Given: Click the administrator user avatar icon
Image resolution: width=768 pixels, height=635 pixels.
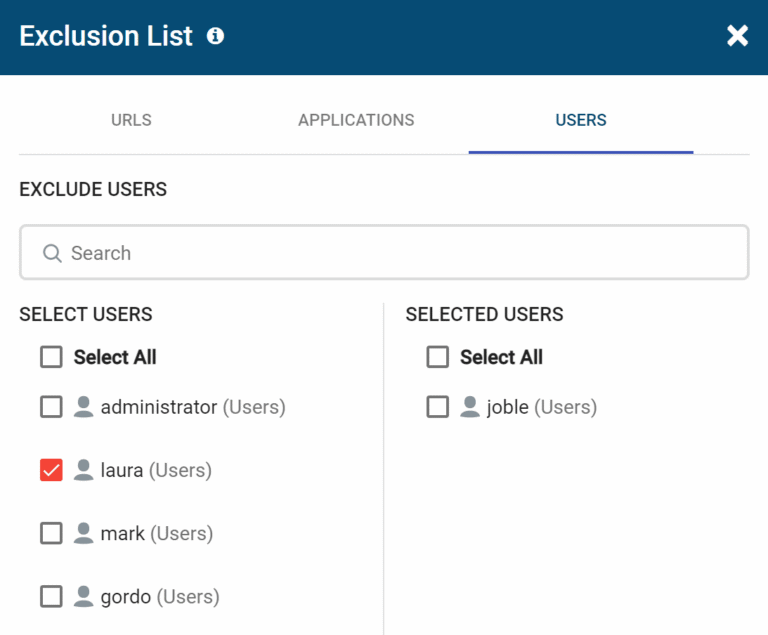Looking at the screenshot, I should pyautogui.click(x=83, y=407).
